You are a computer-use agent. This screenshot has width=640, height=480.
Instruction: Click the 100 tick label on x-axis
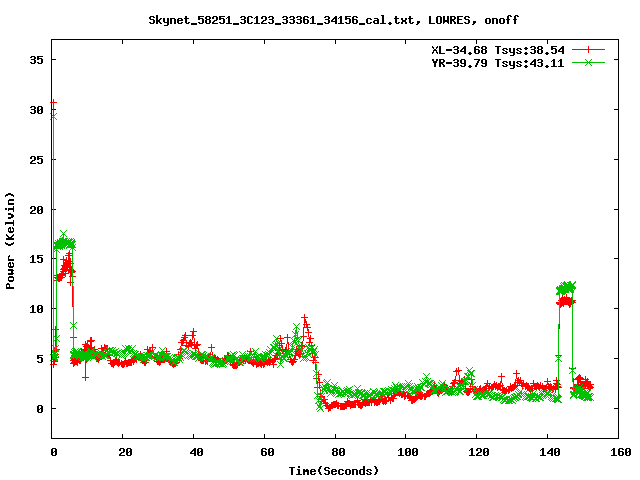tap(407, 452)
